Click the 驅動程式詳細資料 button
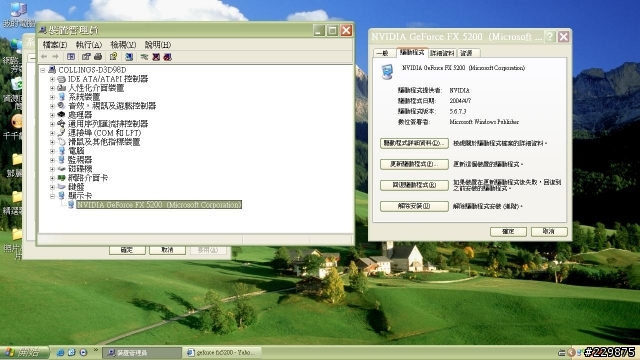This screenshot has width=640, height=360. (414, 143)
